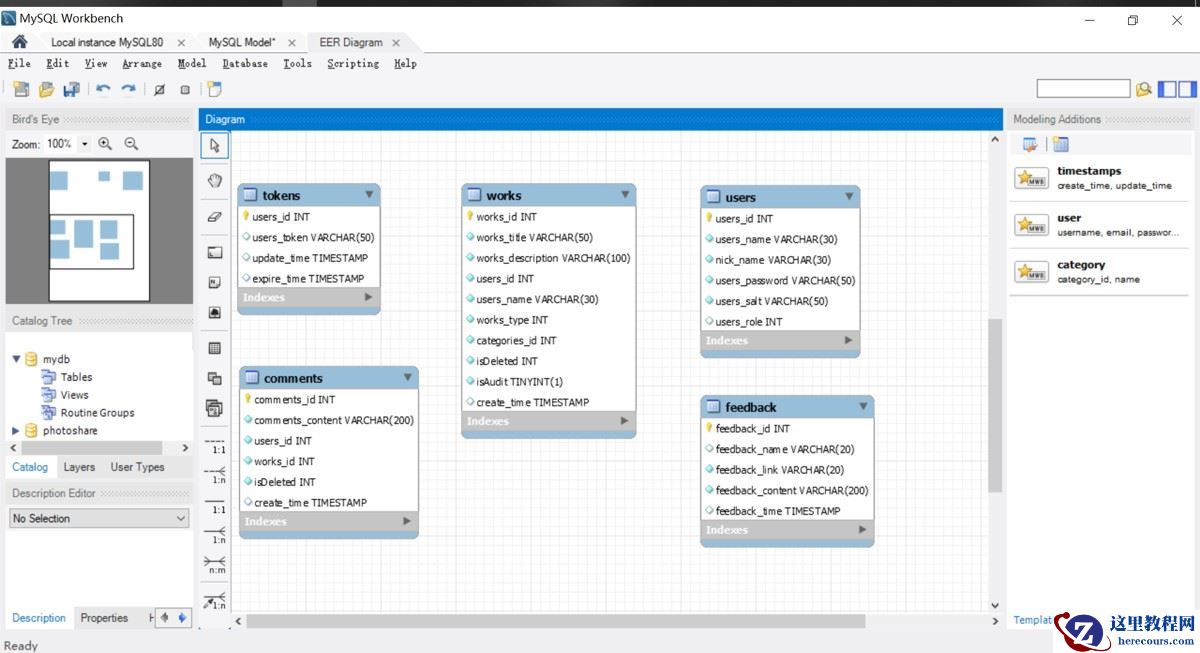The height and width of the screenshot is (653, 1200).
Task: Select the hand pan tool
Action: [x=215, y=180]
